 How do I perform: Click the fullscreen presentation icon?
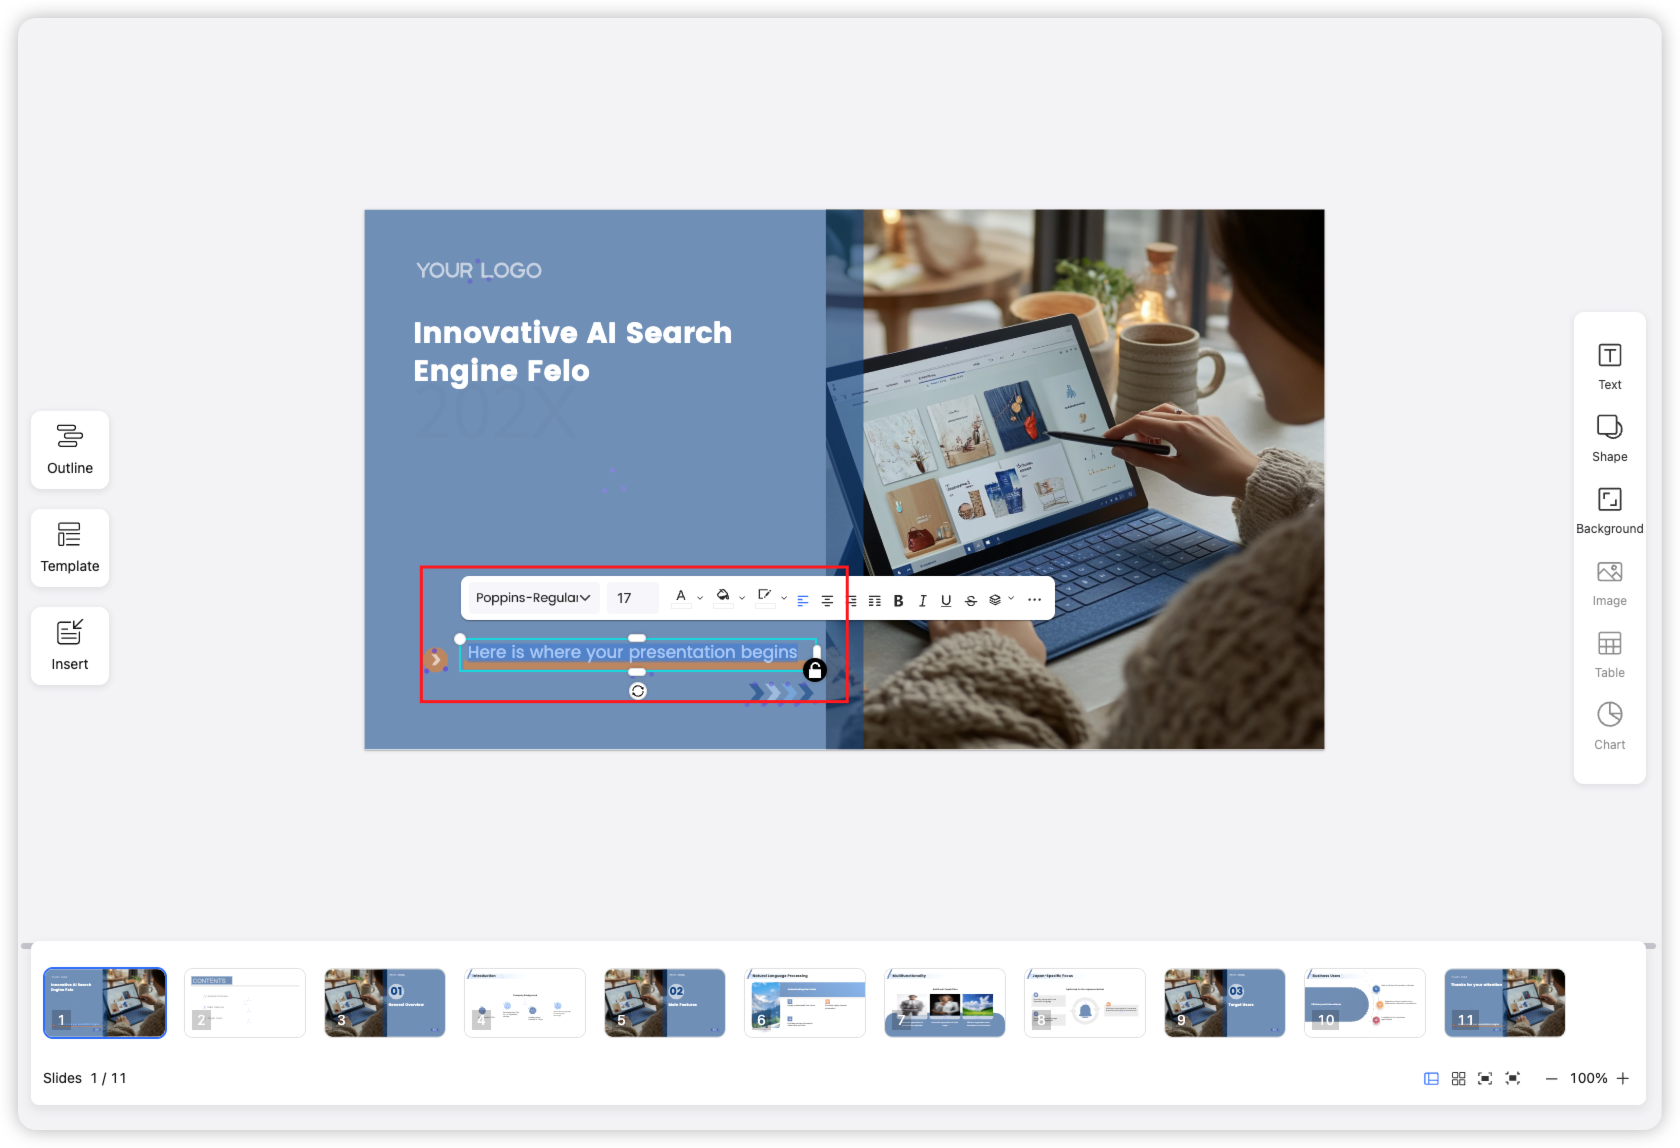(x=1513, y=1078)
